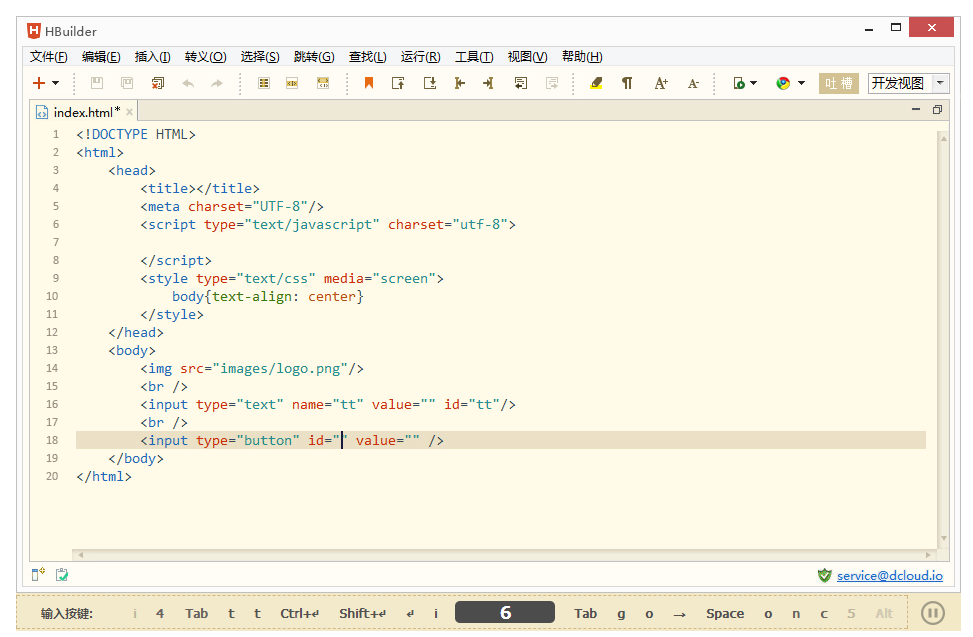
Task: Open the 跳转(G) menu
Action: point(314,57)
